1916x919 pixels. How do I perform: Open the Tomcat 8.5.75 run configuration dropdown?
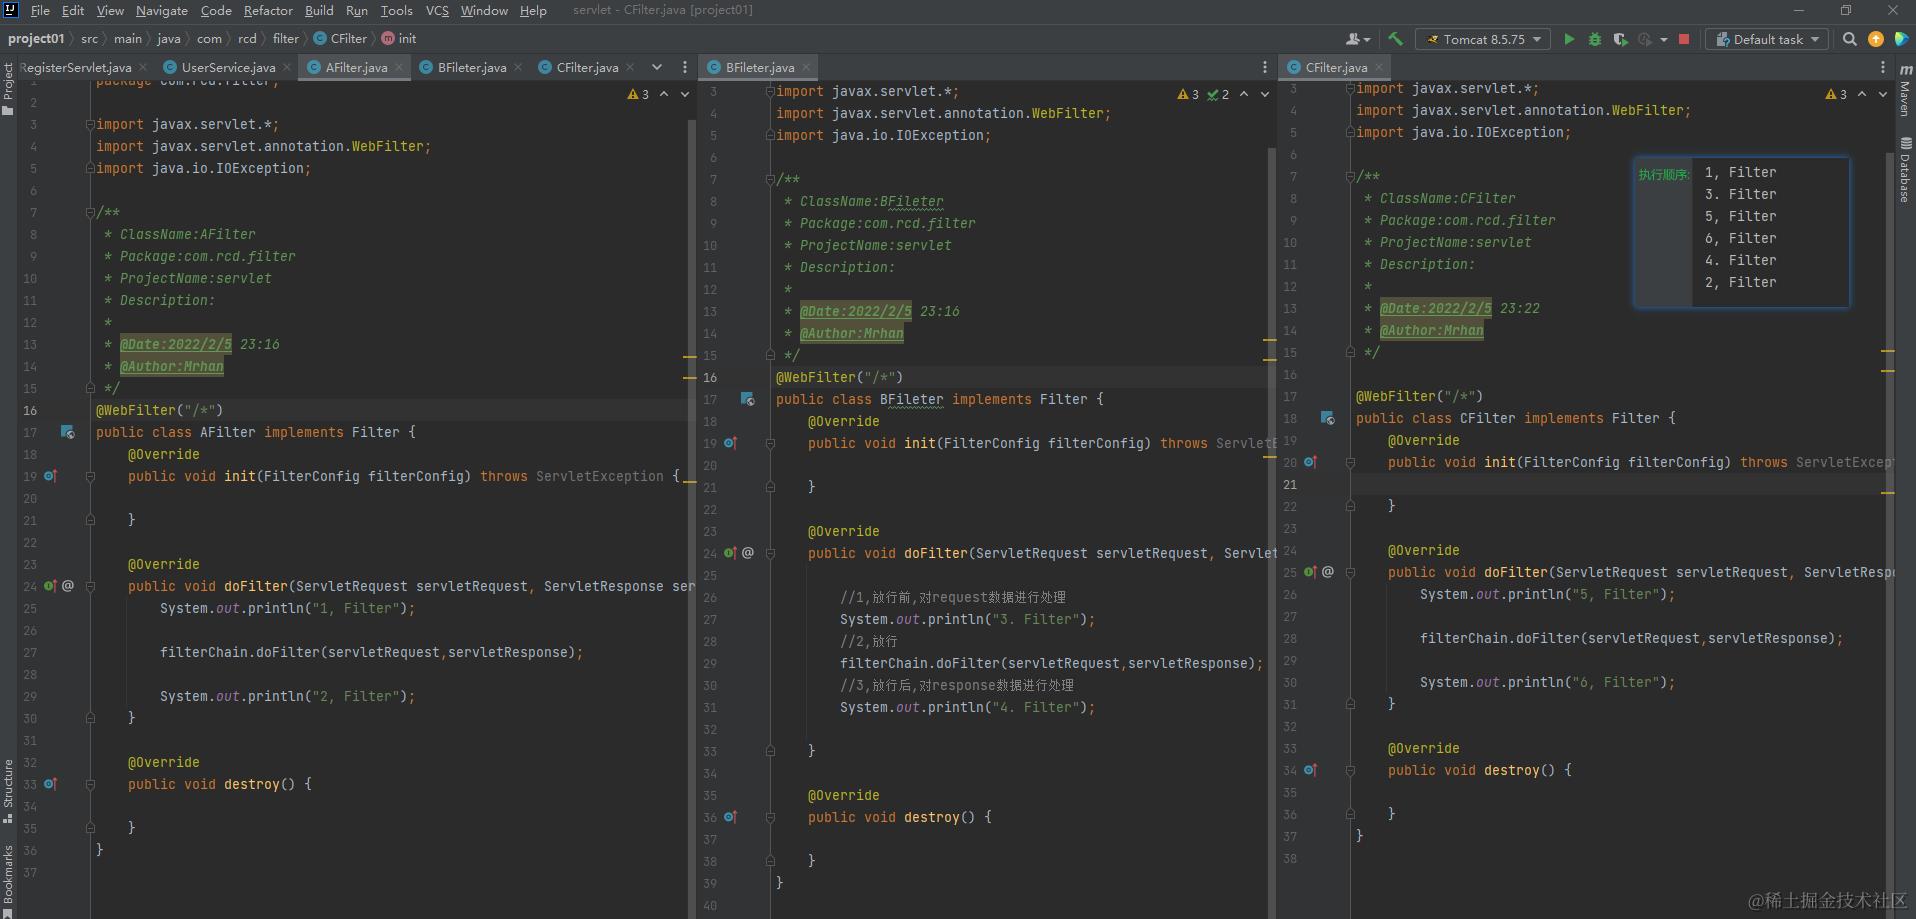pyautogui.click(x=1483, y=39)
